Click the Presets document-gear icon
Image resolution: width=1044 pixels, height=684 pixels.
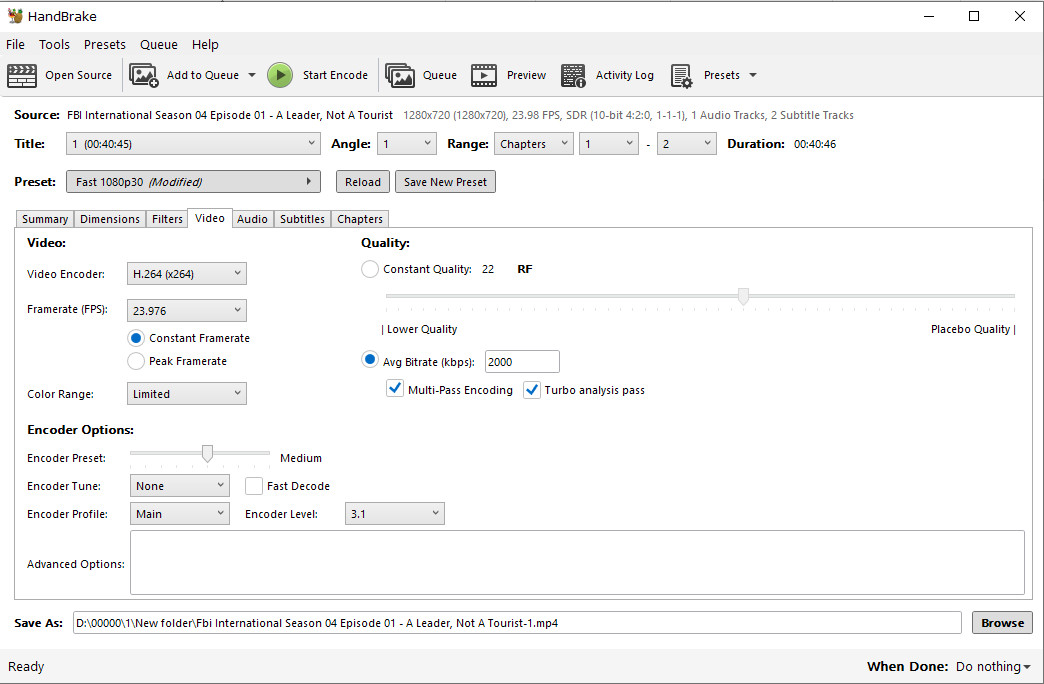pyautogui.click(x=681, y=75)
